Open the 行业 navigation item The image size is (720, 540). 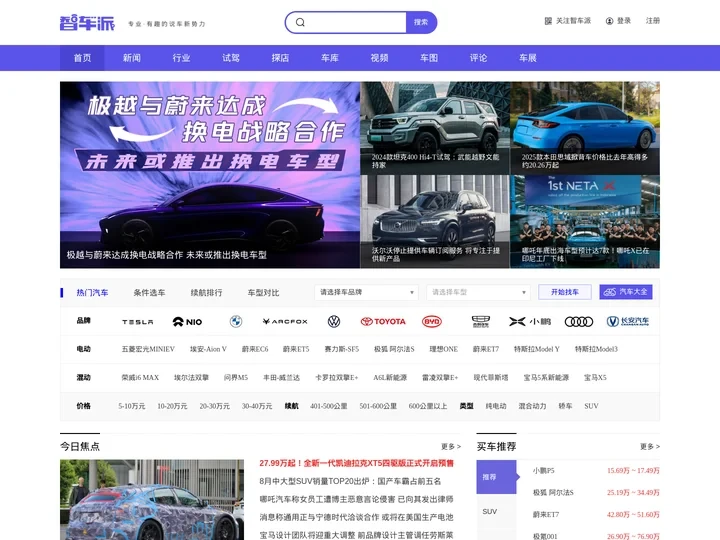click(x=181, y=58)
